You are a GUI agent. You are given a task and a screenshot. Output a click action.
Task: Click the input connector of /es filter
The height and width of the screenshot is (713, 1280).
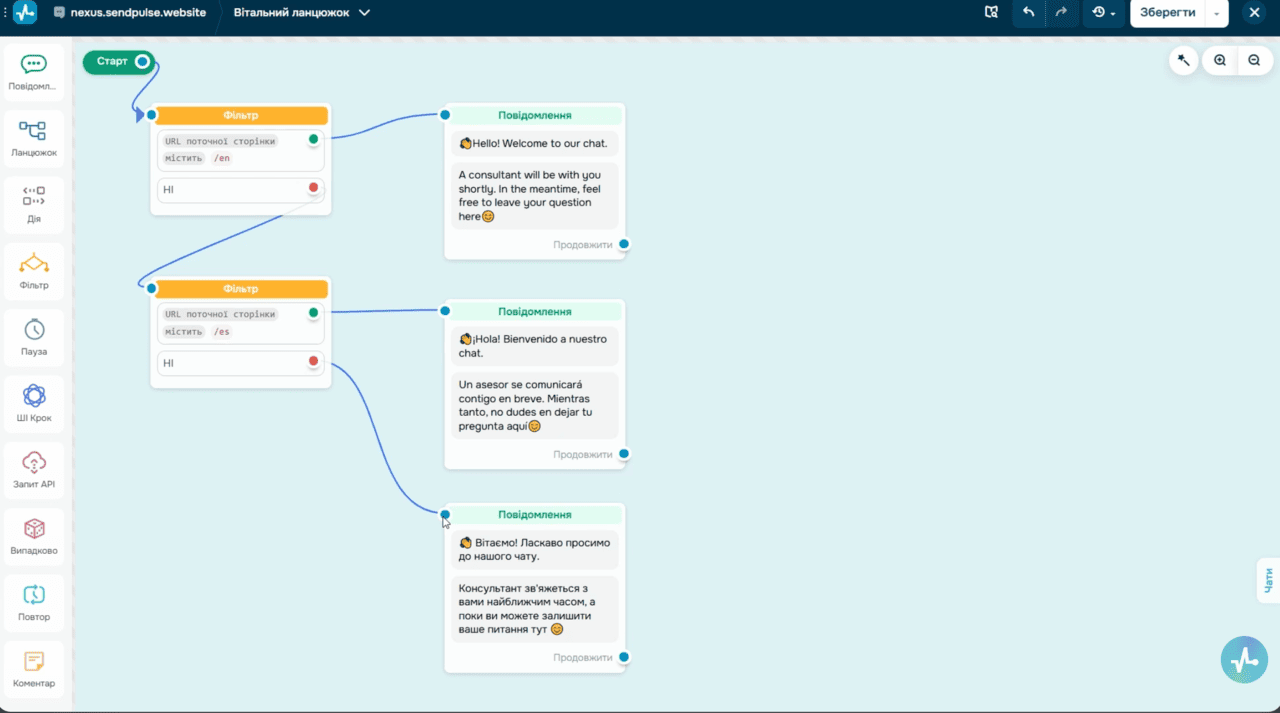click(x=152, y=288)
